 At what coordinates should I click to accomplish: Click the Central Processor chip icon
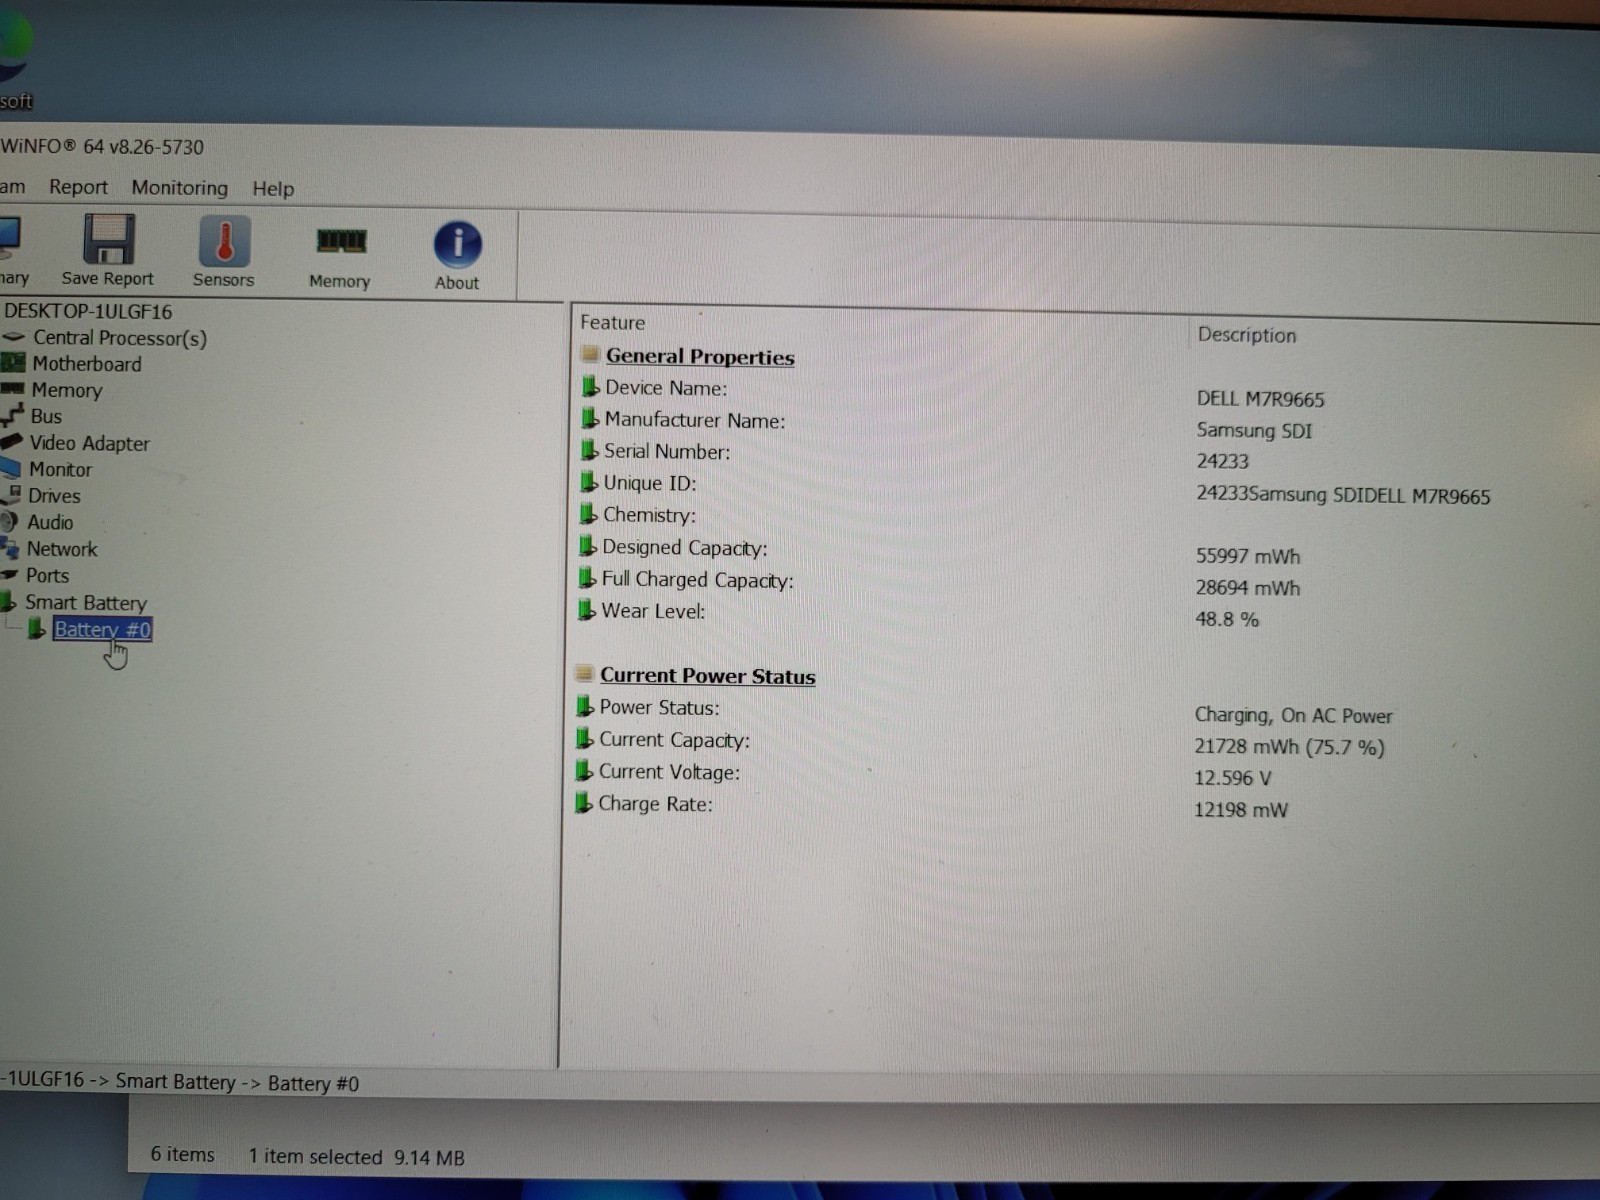[x=14, y=338]
